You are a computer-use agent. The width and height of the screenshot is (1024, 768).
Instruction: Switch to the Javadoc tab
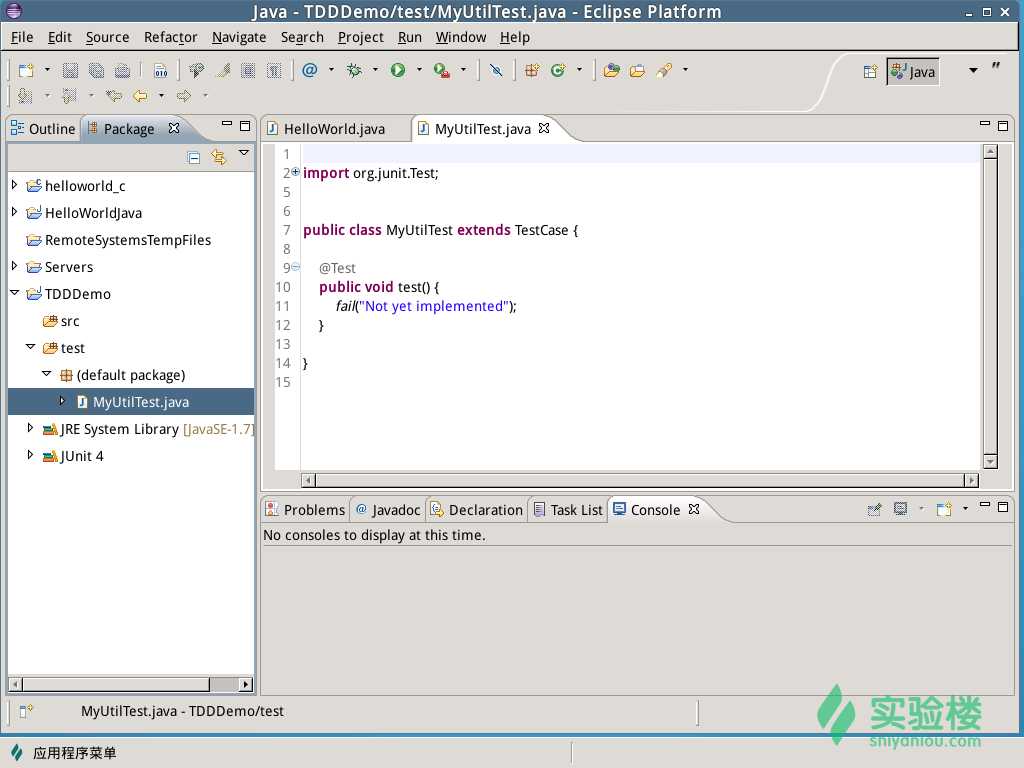tap(389, 510)
